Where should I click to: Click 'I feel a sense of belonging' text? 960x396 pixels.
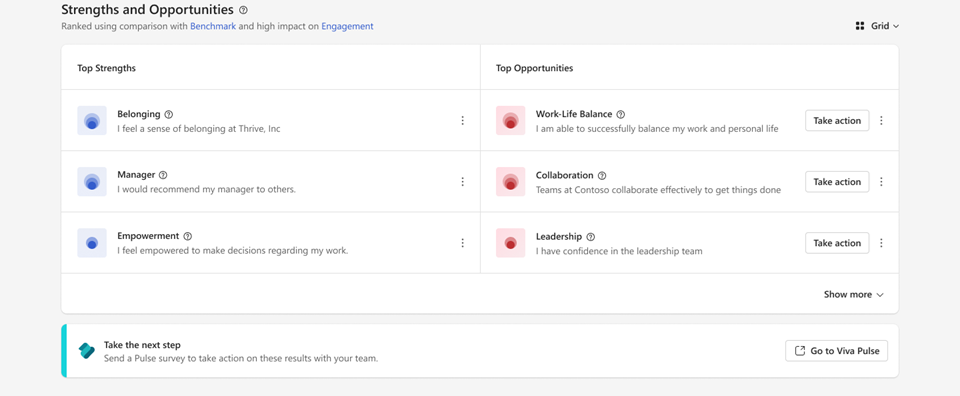tap(199, 129)
